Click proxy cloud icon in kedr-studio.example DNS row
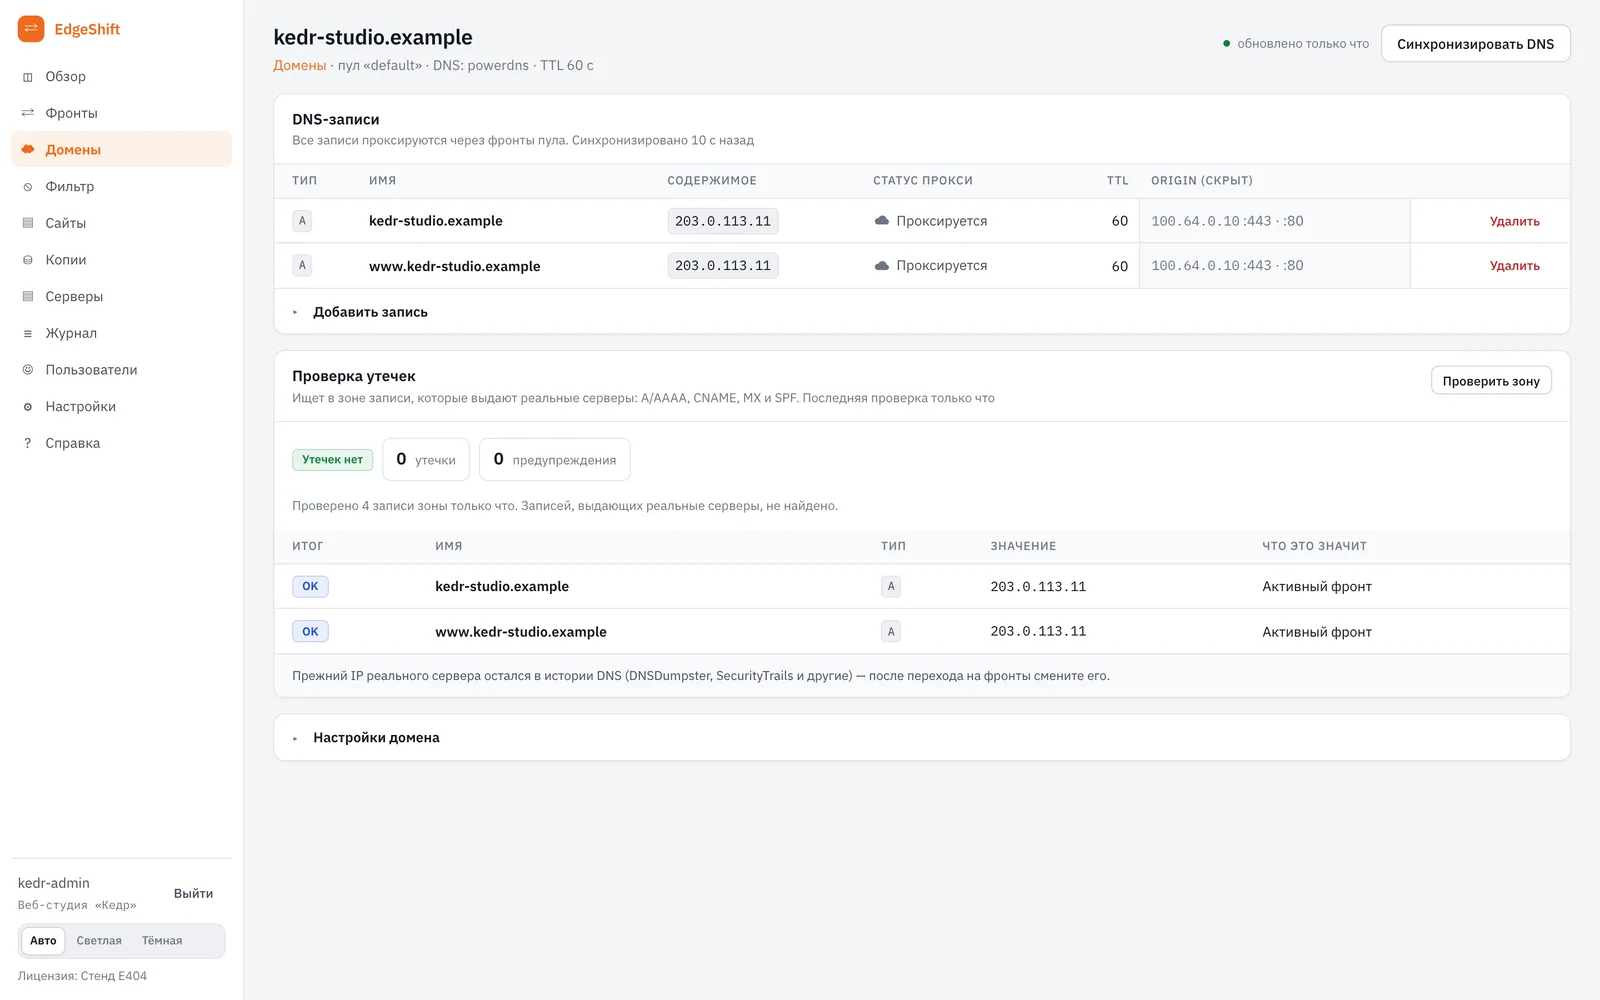 tap(882, 221)
